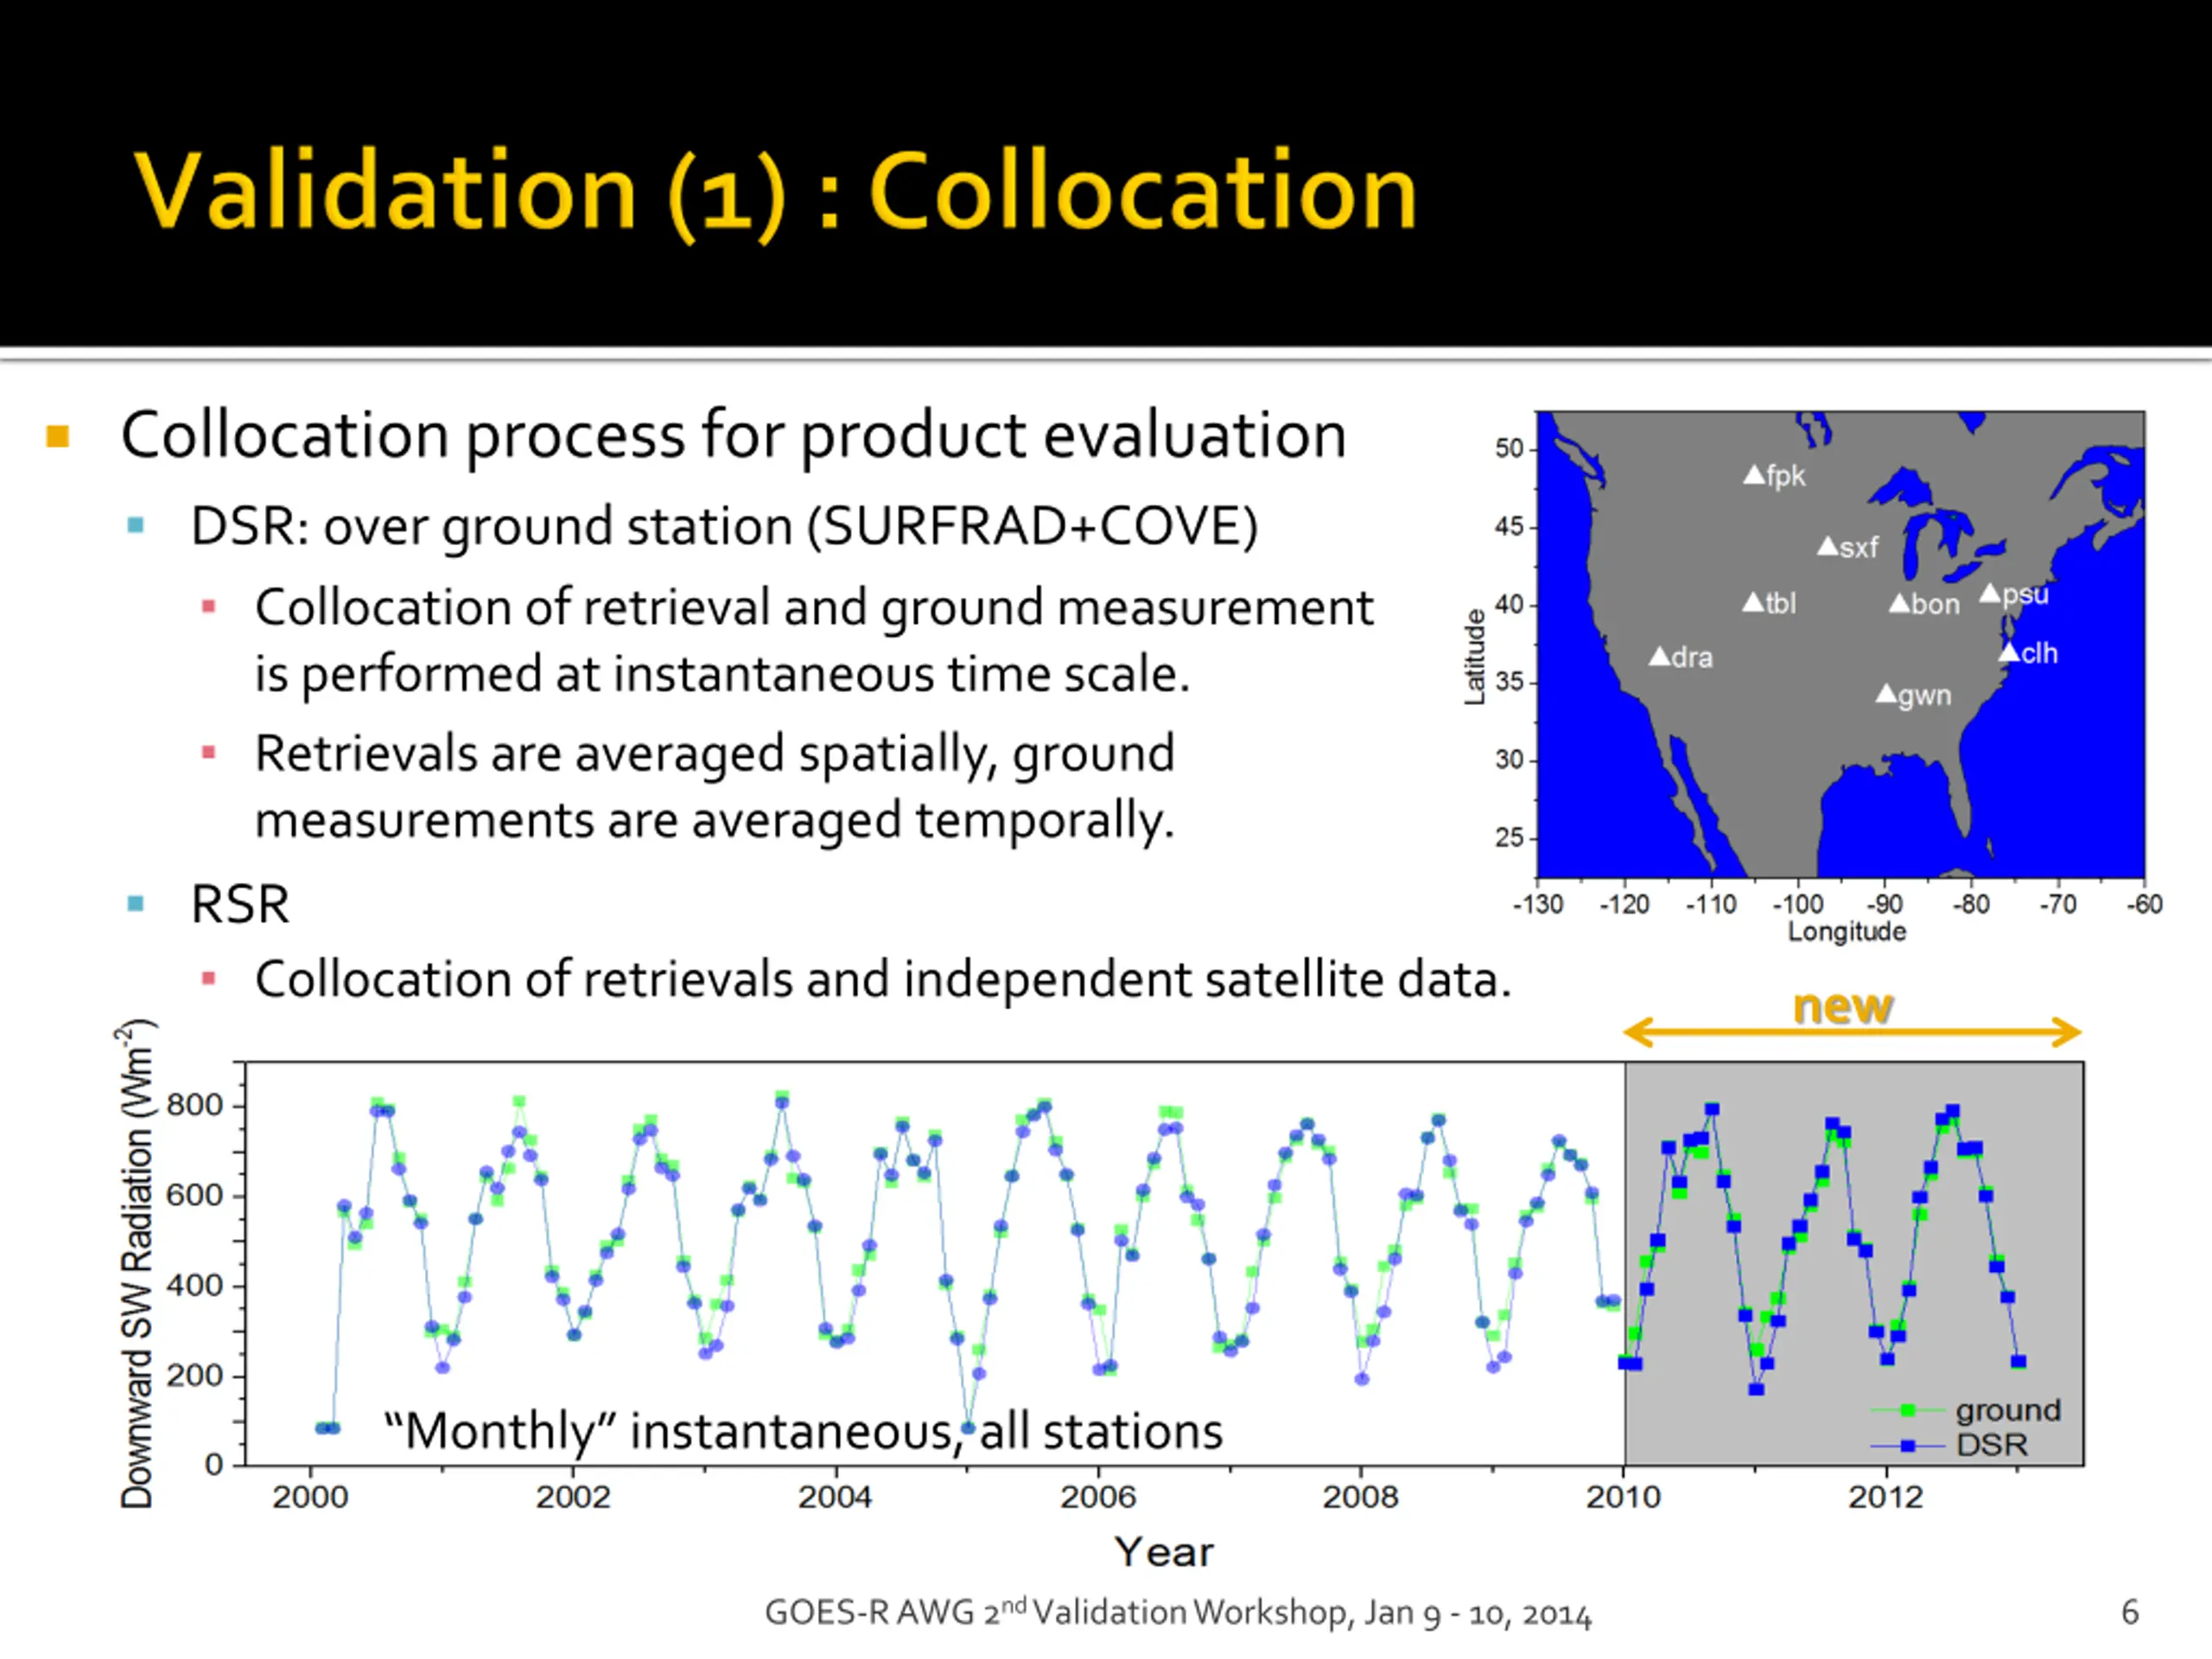Click the '2012' tick label on year axis
The image size is (2212, 1659).
point(1886,1497)
